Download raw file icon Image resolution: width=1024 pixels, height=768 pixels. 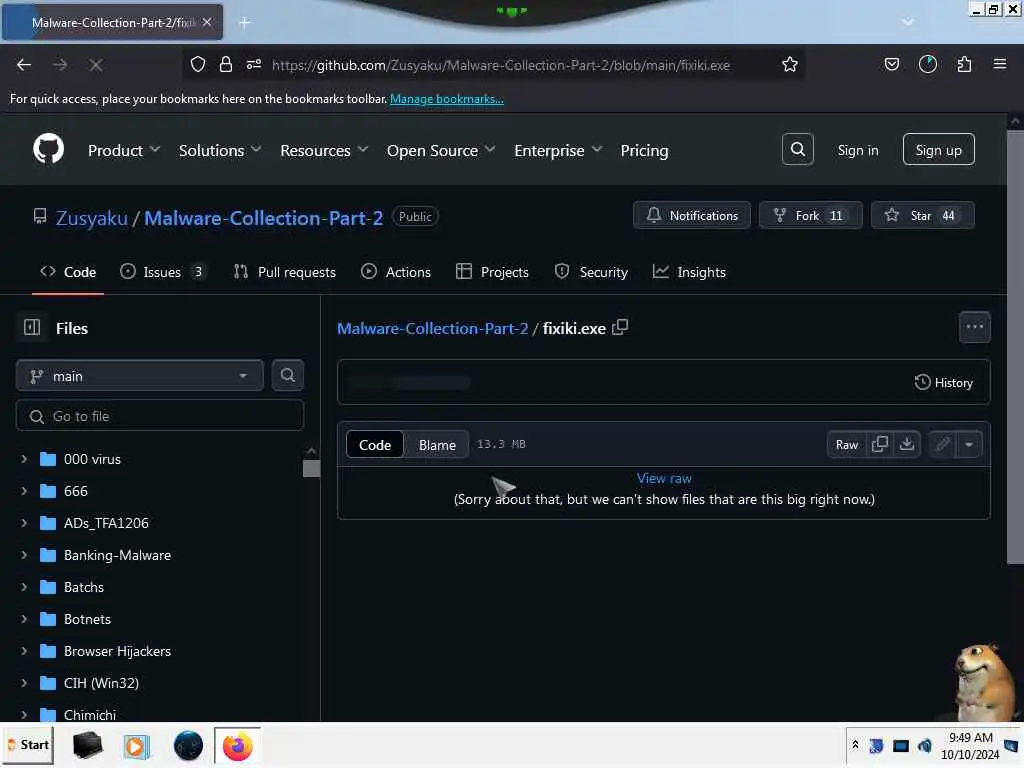point(906,444)
